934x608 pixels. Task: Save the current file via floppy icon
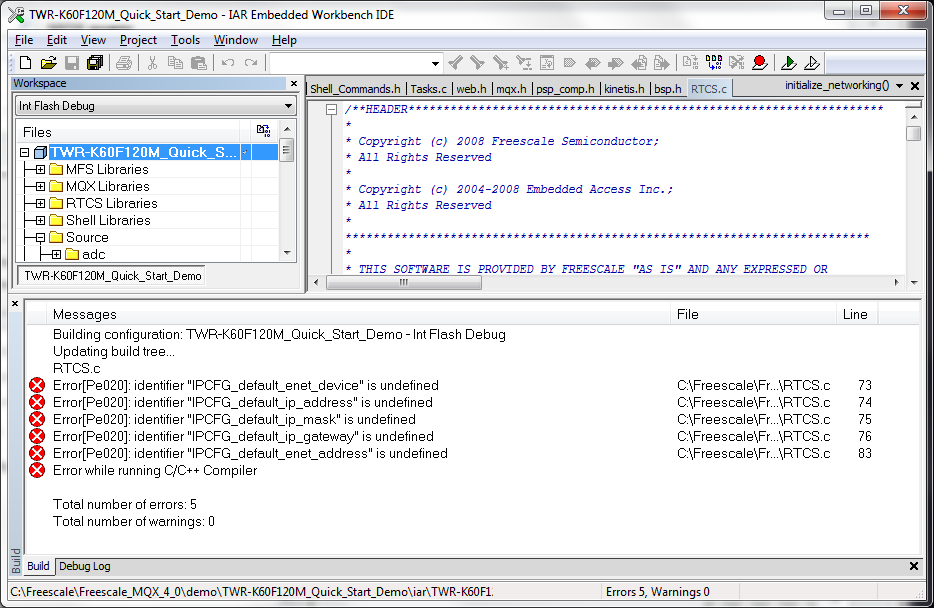tap(72, 63)
